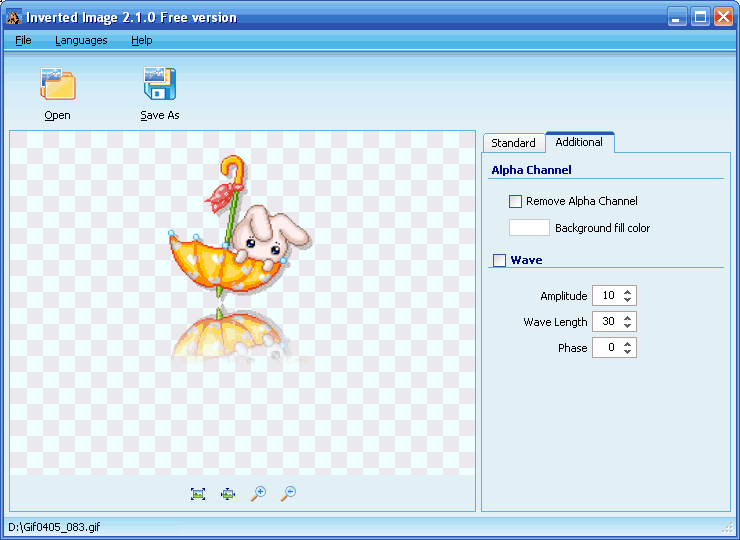Increase the Phase value with up arrow
Viewport: 740px width, 540px height.
pyautogui.click(x=628, y=344)
